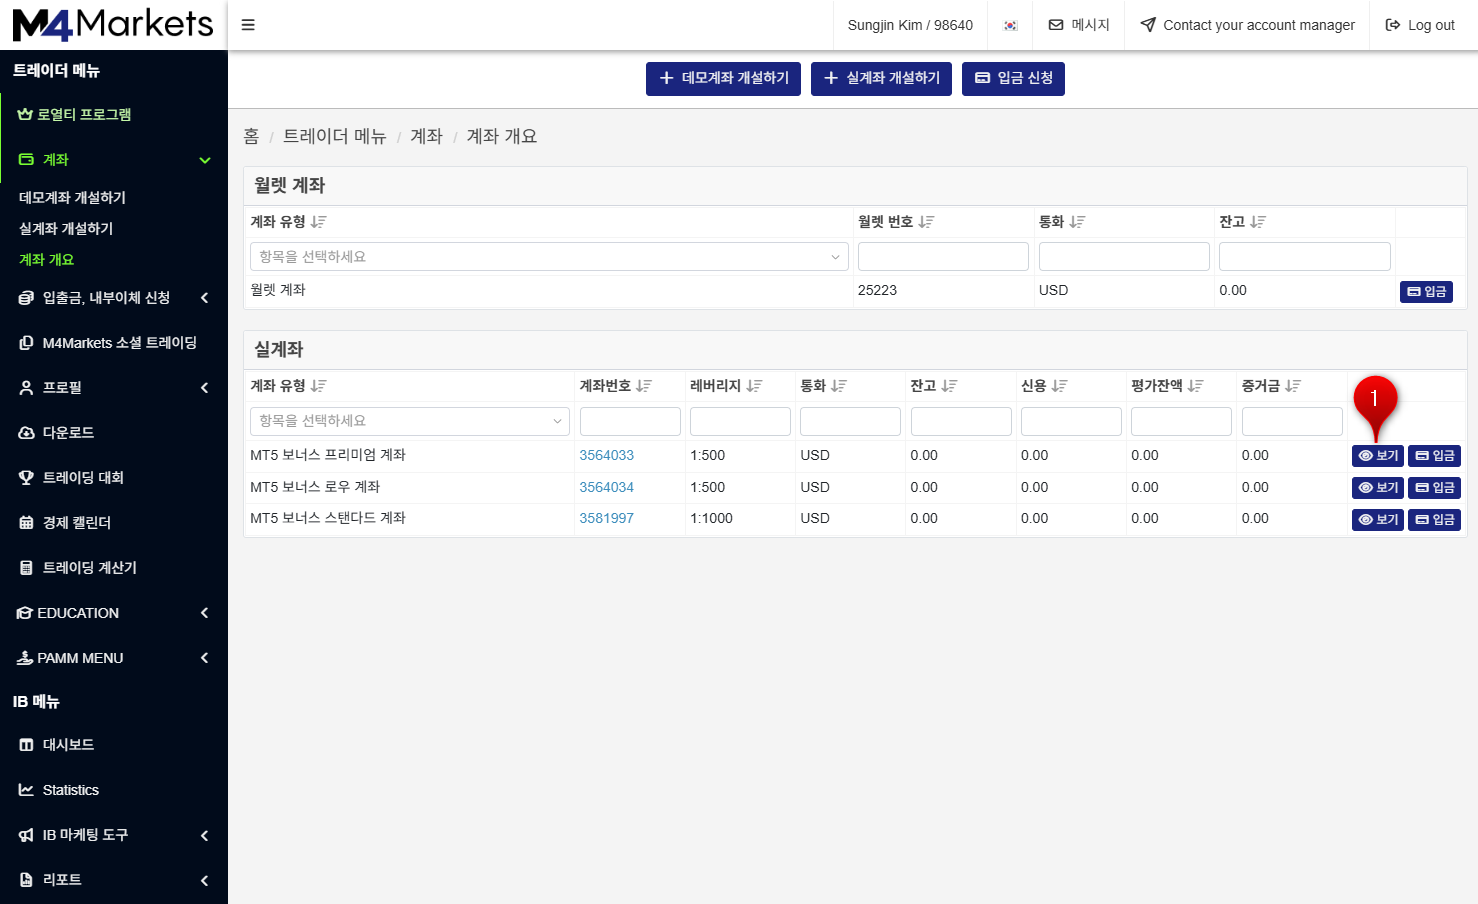Focus the 월렛 번호 filter field
Image resolution: width=1478 pixels, height=904 pixels.
[x=943, y=257]
